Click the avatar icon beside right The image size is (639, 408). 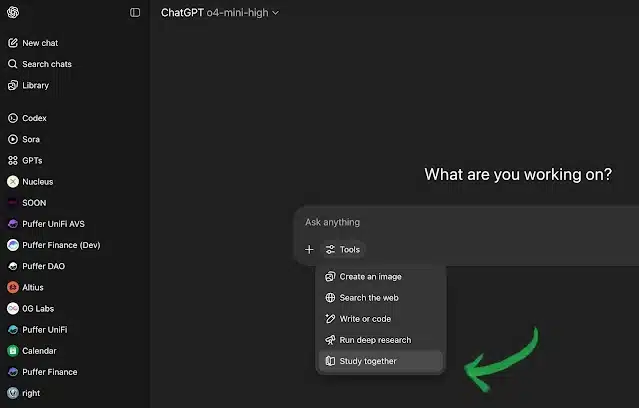point(13,393)
